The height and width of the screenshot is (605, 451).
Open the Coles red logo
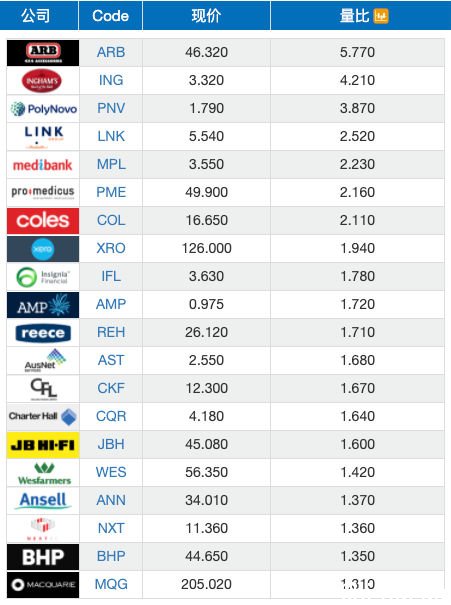[43, 221]
